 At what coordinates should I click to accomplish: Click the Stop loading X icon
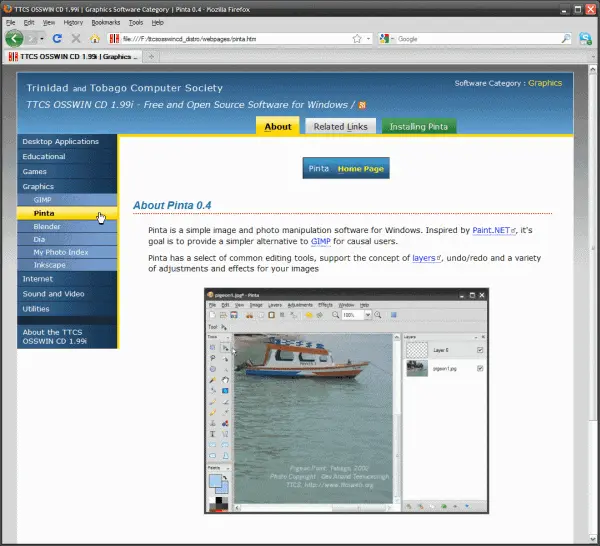[x=76, y=39]
